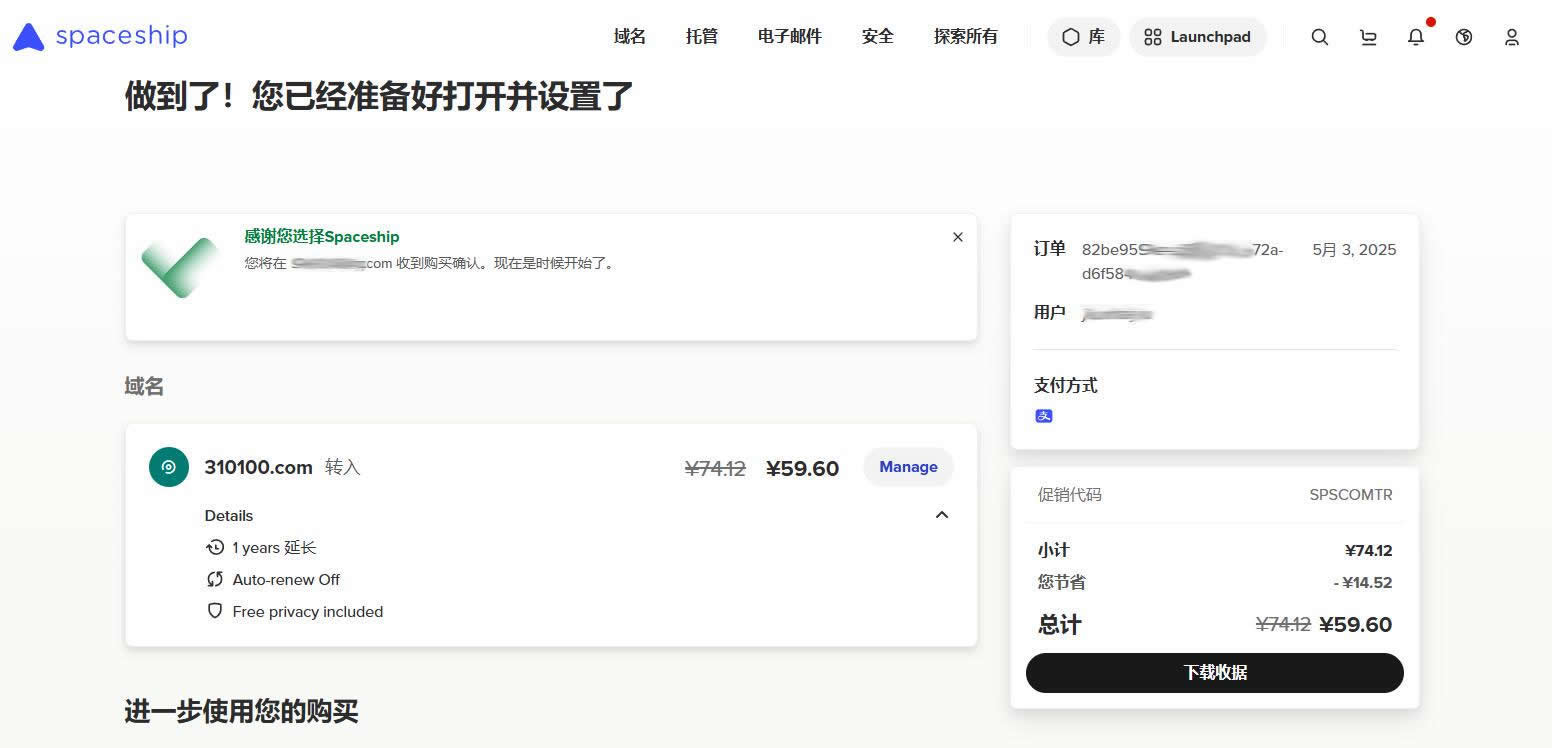Click the 310100.com domain name

(259, 467)
